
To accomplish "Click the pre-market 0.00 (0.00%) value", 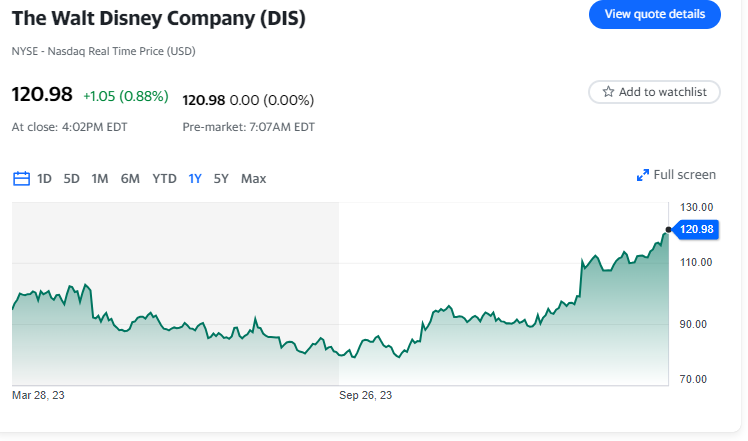I will tap(272, 100).
